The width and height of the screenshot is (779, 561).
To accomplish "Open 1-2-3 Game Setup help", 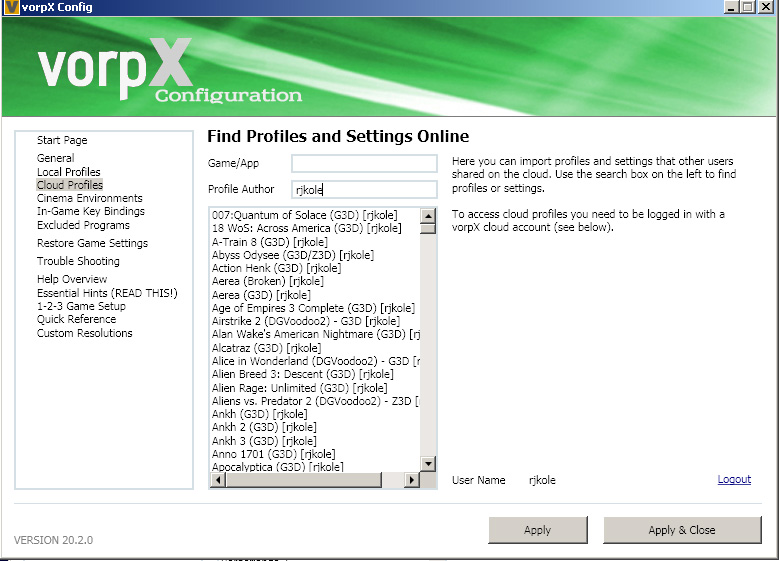I will (x=81, y=306).
